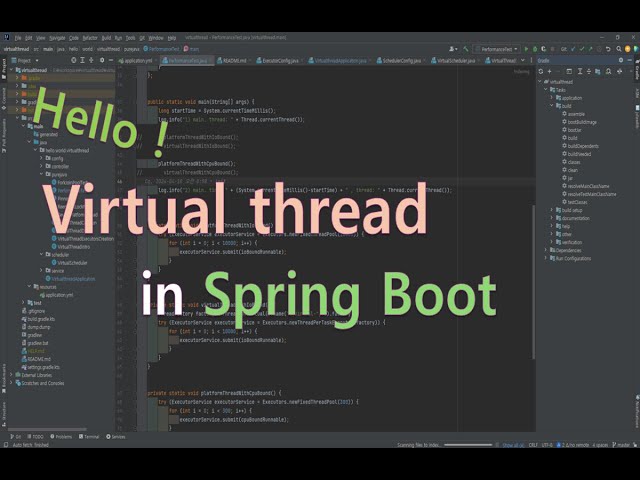Select clean task in Gradle panel
The width and height of the screenshot is (640, 480).
[x=570, y=170]
